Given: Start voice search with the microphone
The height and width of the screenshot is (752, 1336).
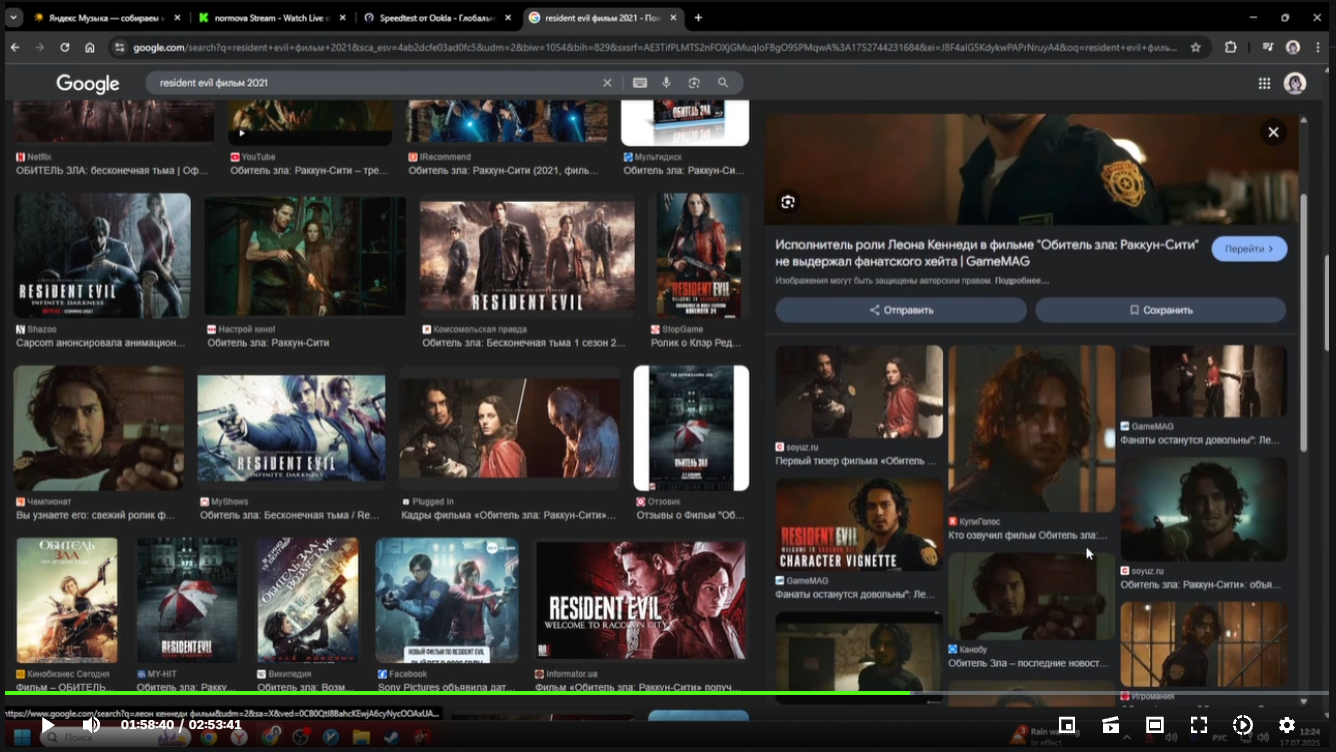Looking at the screenshot, I should [667, 83].
